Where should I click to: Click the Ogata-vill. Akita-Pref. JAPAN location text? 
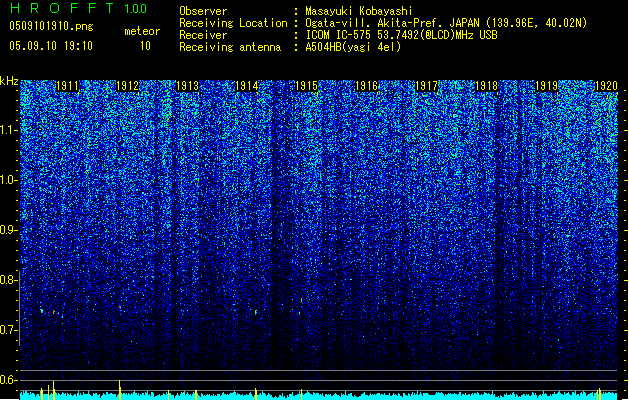(x=446, y=23)
